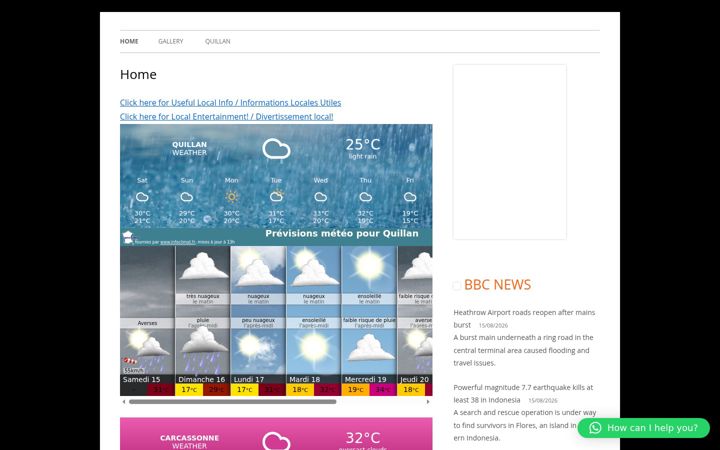Image resolution: width=720 pixels, height=450 pixels.
Task: Click the Dimanche 16 day label
Action: tap(202, 380)
